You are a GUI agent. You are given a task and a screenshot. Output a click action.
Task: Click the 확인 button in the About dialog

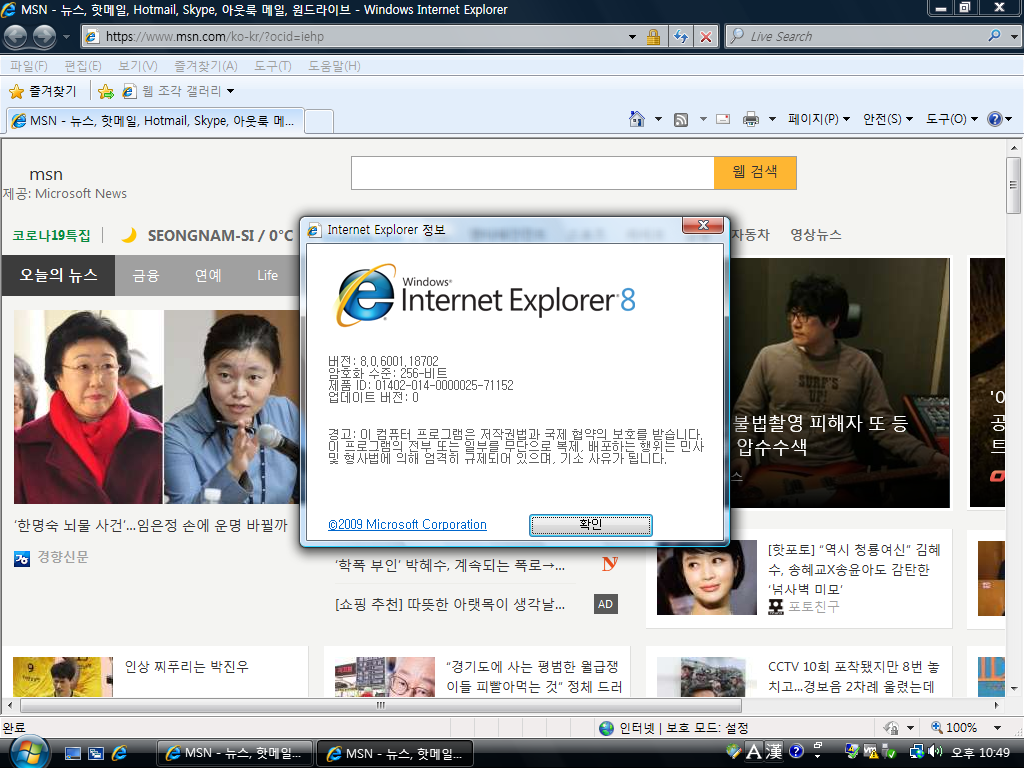(590, 524)
